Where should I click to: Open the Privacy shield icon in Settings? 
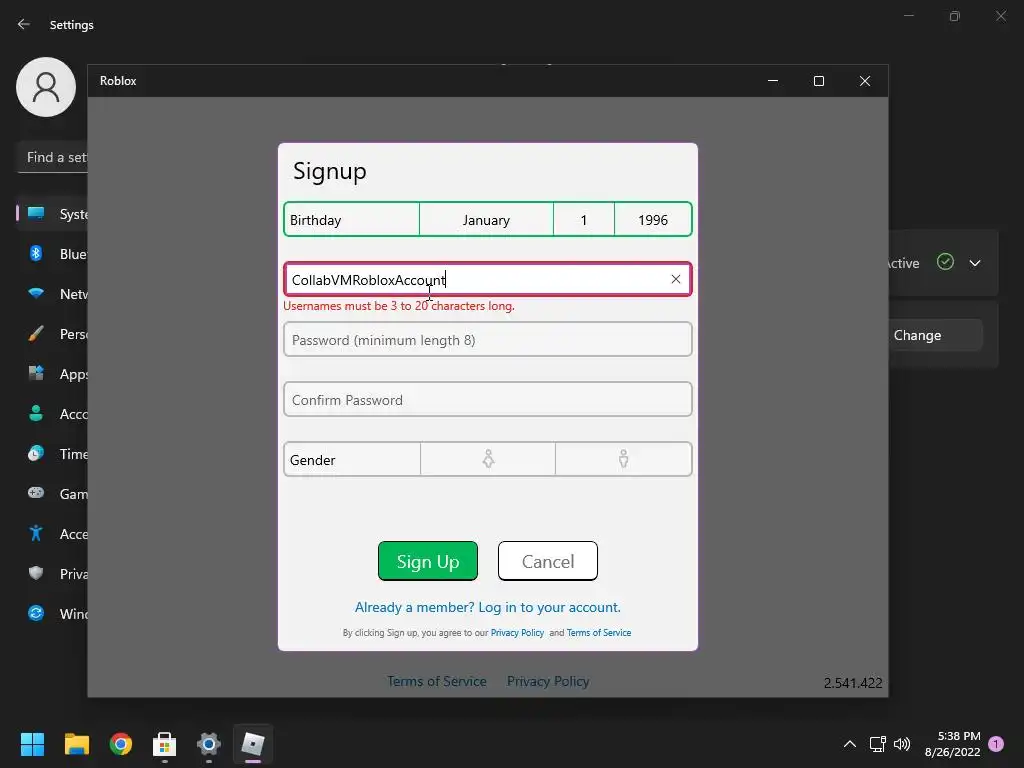pos(36,573)
